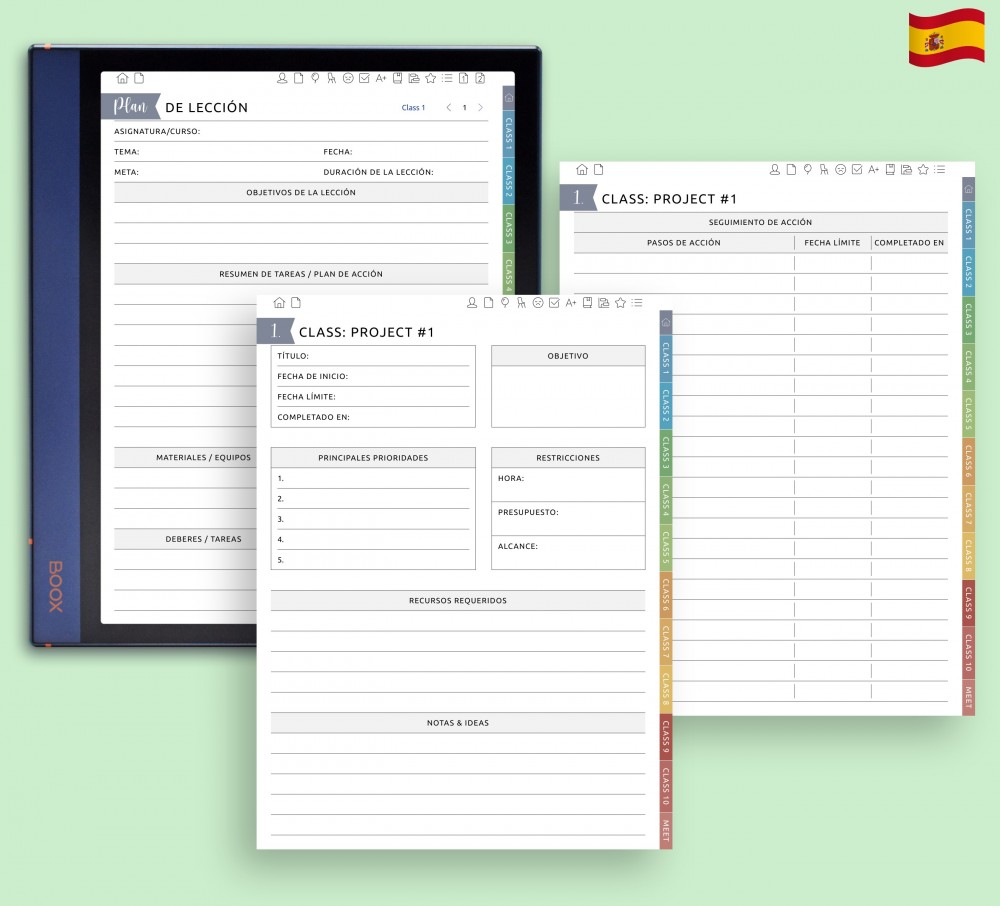Click the Plan banner on the lesson page
The image size is (1000, 906).
coord(130,104)
